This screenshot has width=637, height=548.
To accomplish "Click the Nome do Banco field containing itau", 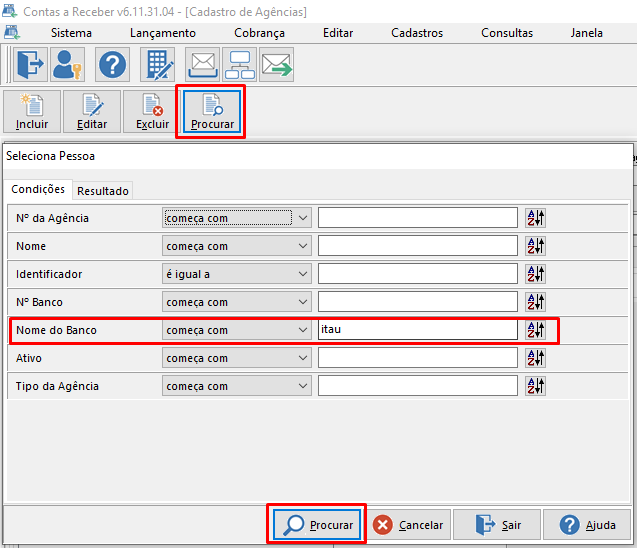I will click(418, 330).
